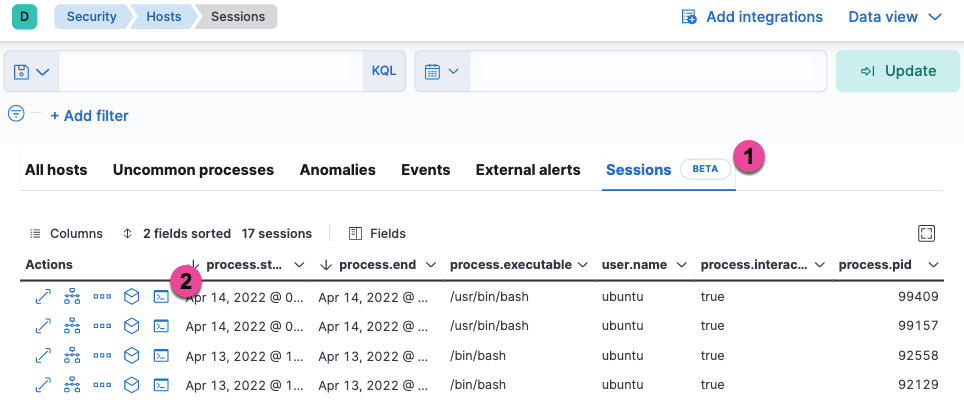The image size is (964, 404).
Task: Click the cube icon in fourth row
Action: click(x=131, y=384)
